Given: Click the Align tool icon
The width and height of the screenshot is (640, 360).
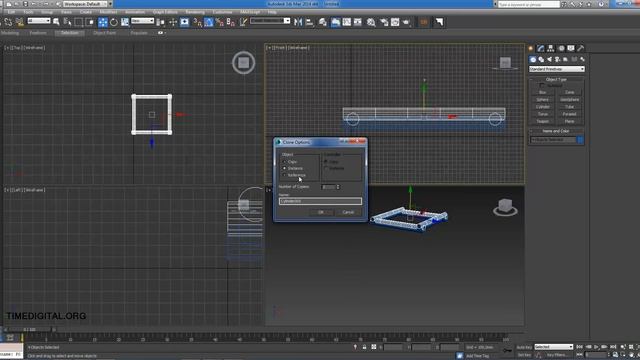Looking at the screenshot, I should tap(309, 22).
